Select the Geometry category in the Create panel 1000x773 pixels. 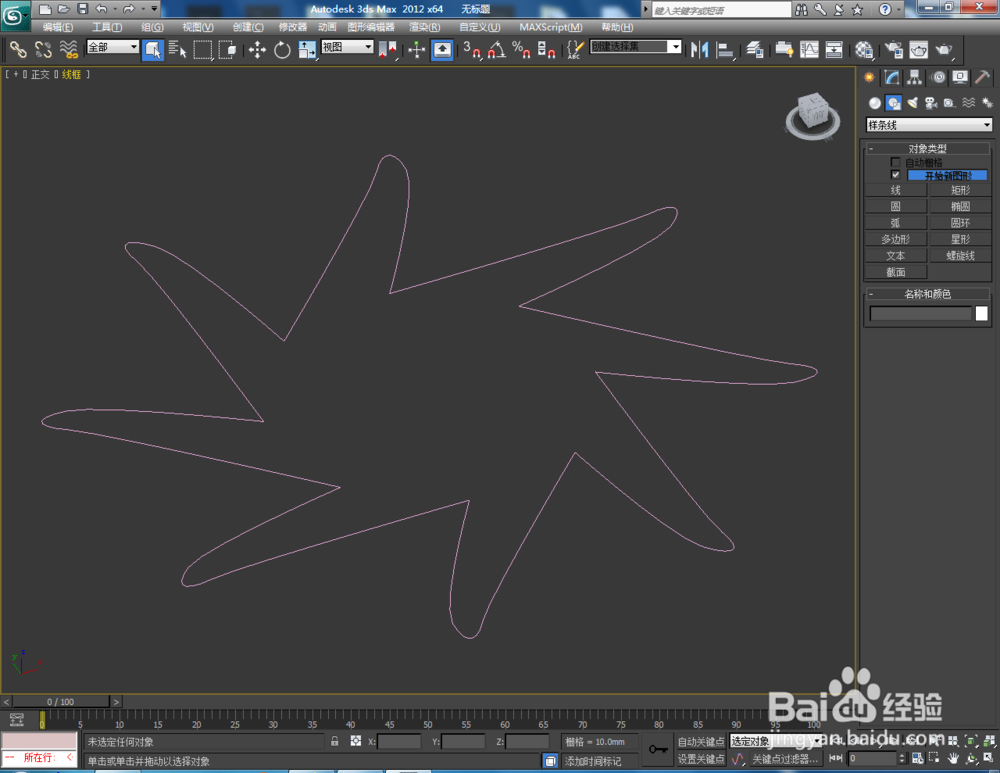pyautogui.click(x=874, y=102)
